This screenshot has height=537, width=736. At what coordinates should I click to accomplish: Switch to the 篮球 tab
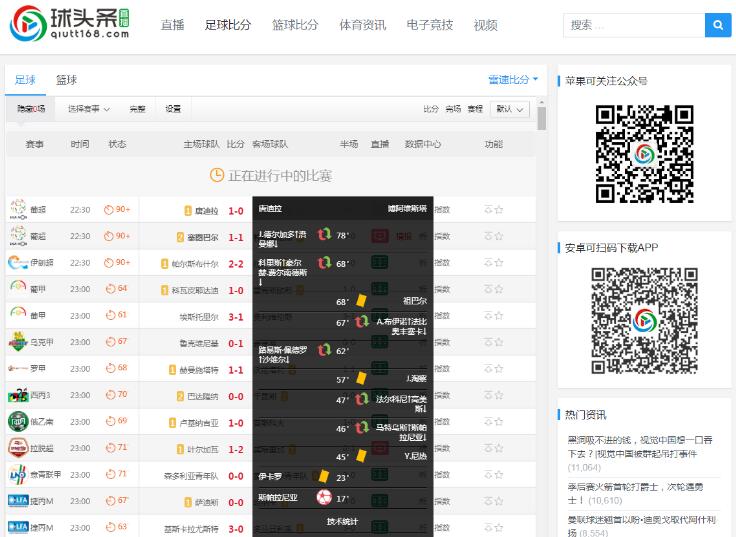66,80
